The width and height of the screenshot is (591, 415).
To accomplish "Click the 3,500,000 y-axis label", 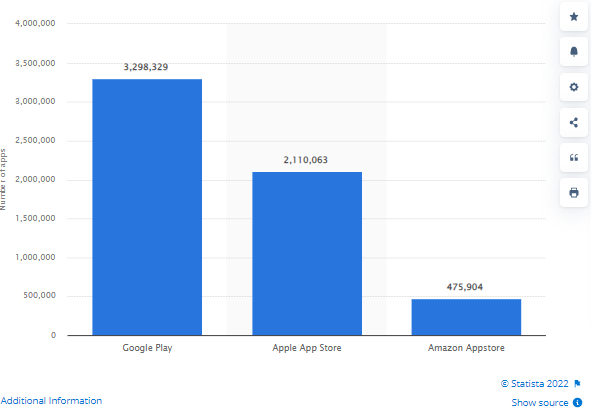I will [35, 63].
